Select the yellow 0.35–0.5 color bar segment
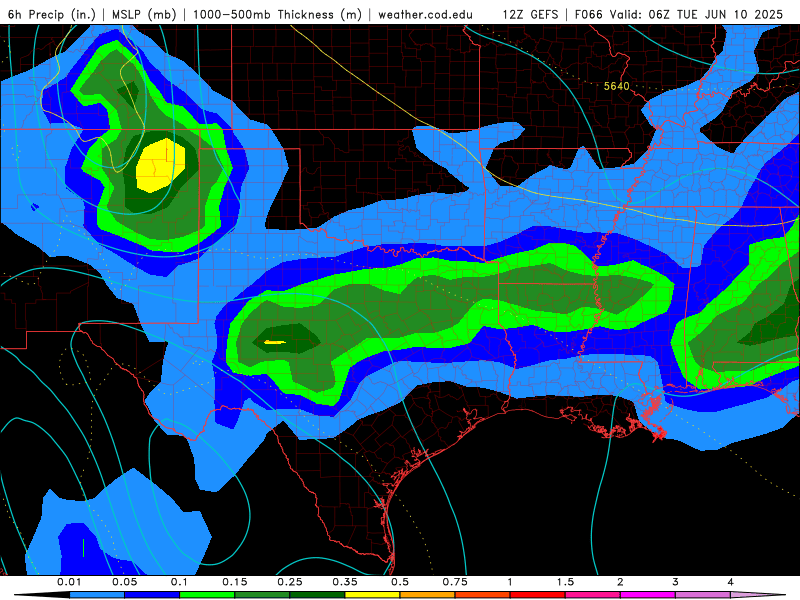Screen dimensions: 800x600 [372, 595]
